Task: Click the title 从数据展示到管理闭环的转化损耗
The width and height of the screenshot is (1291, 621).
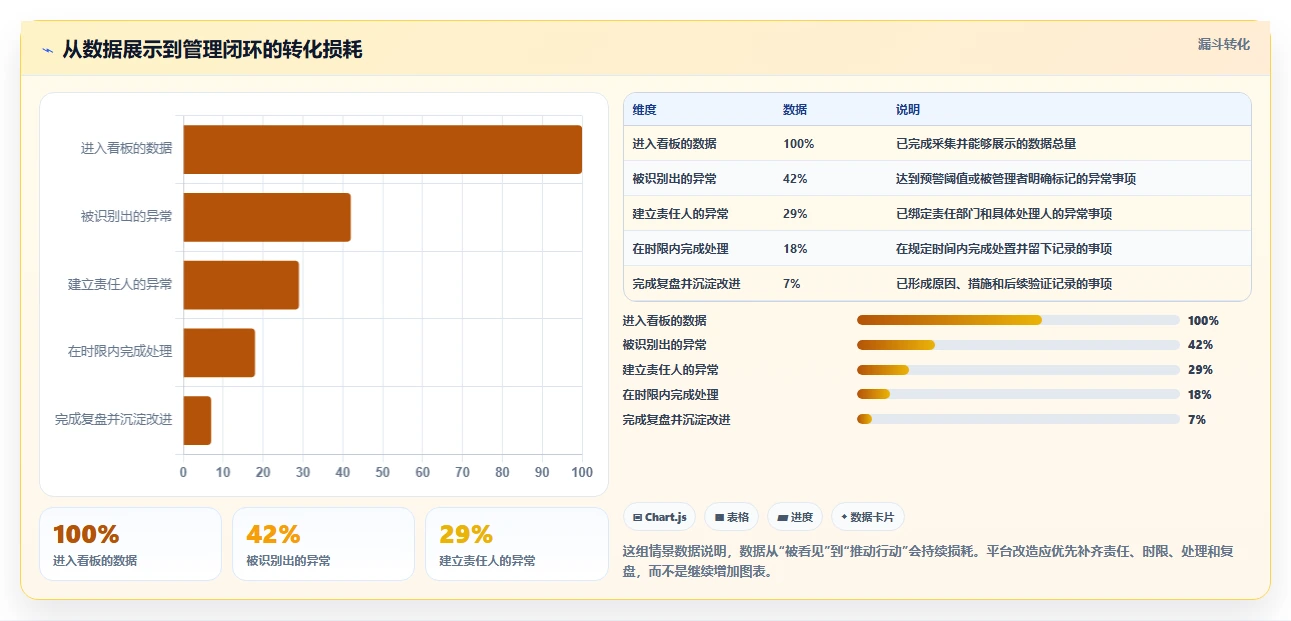Action: coord(212,50)
